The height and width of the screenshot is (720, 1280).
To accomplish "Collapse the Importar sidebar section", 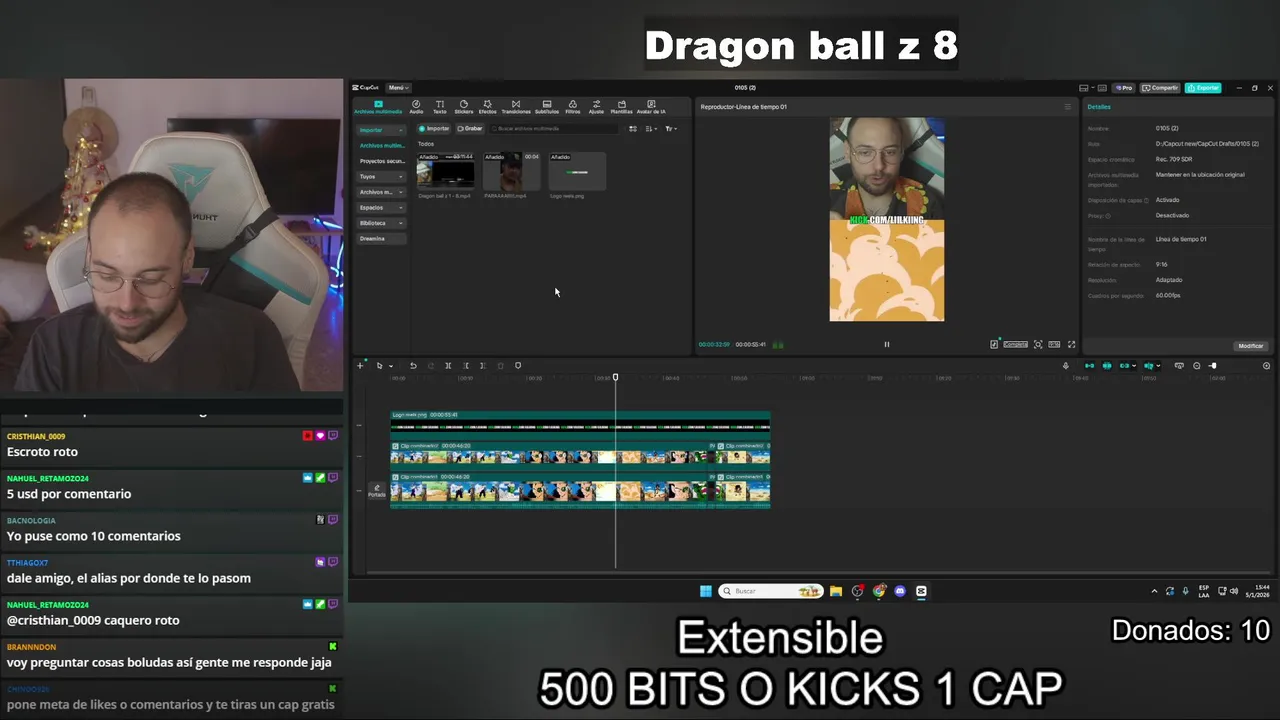I will click(x=382, y=130).
